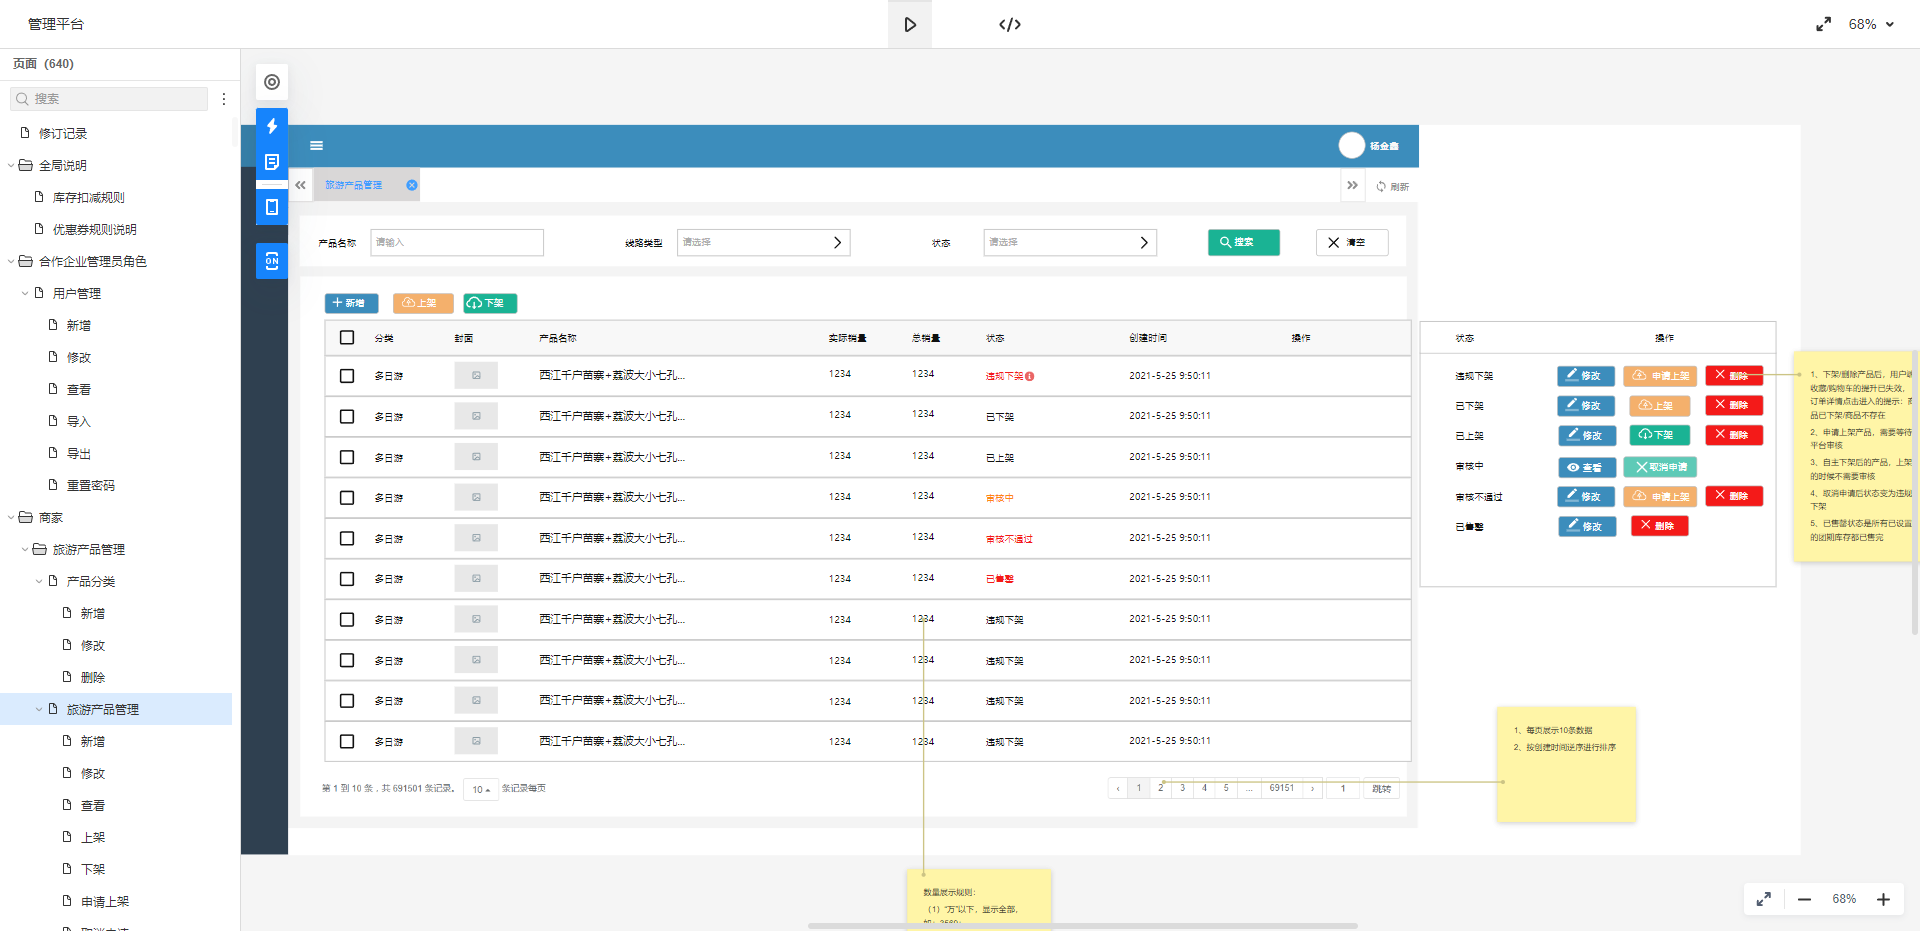
Task: Open the 修订记录 page
Action: (63, 134)
